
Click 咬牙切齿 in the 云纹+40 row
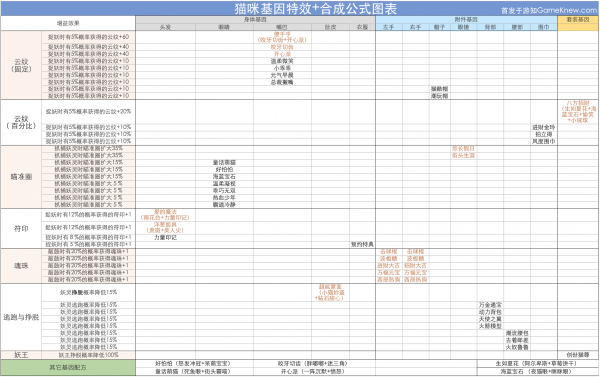(x=282, y=47)
